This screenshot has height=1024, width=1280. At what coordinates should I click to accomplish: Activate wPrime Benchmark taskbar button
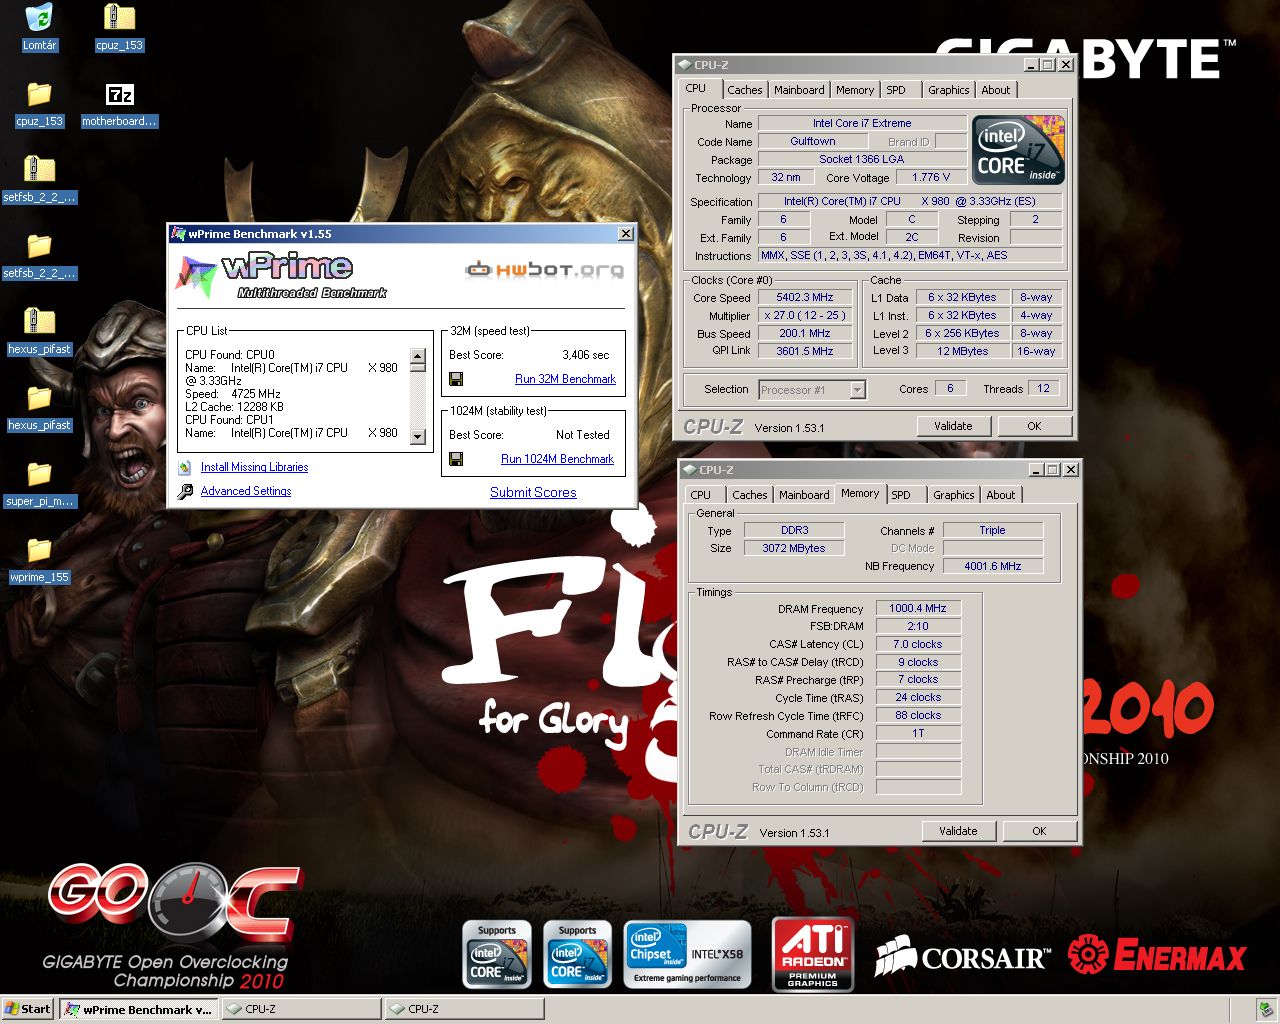(x=138, y=1009)
